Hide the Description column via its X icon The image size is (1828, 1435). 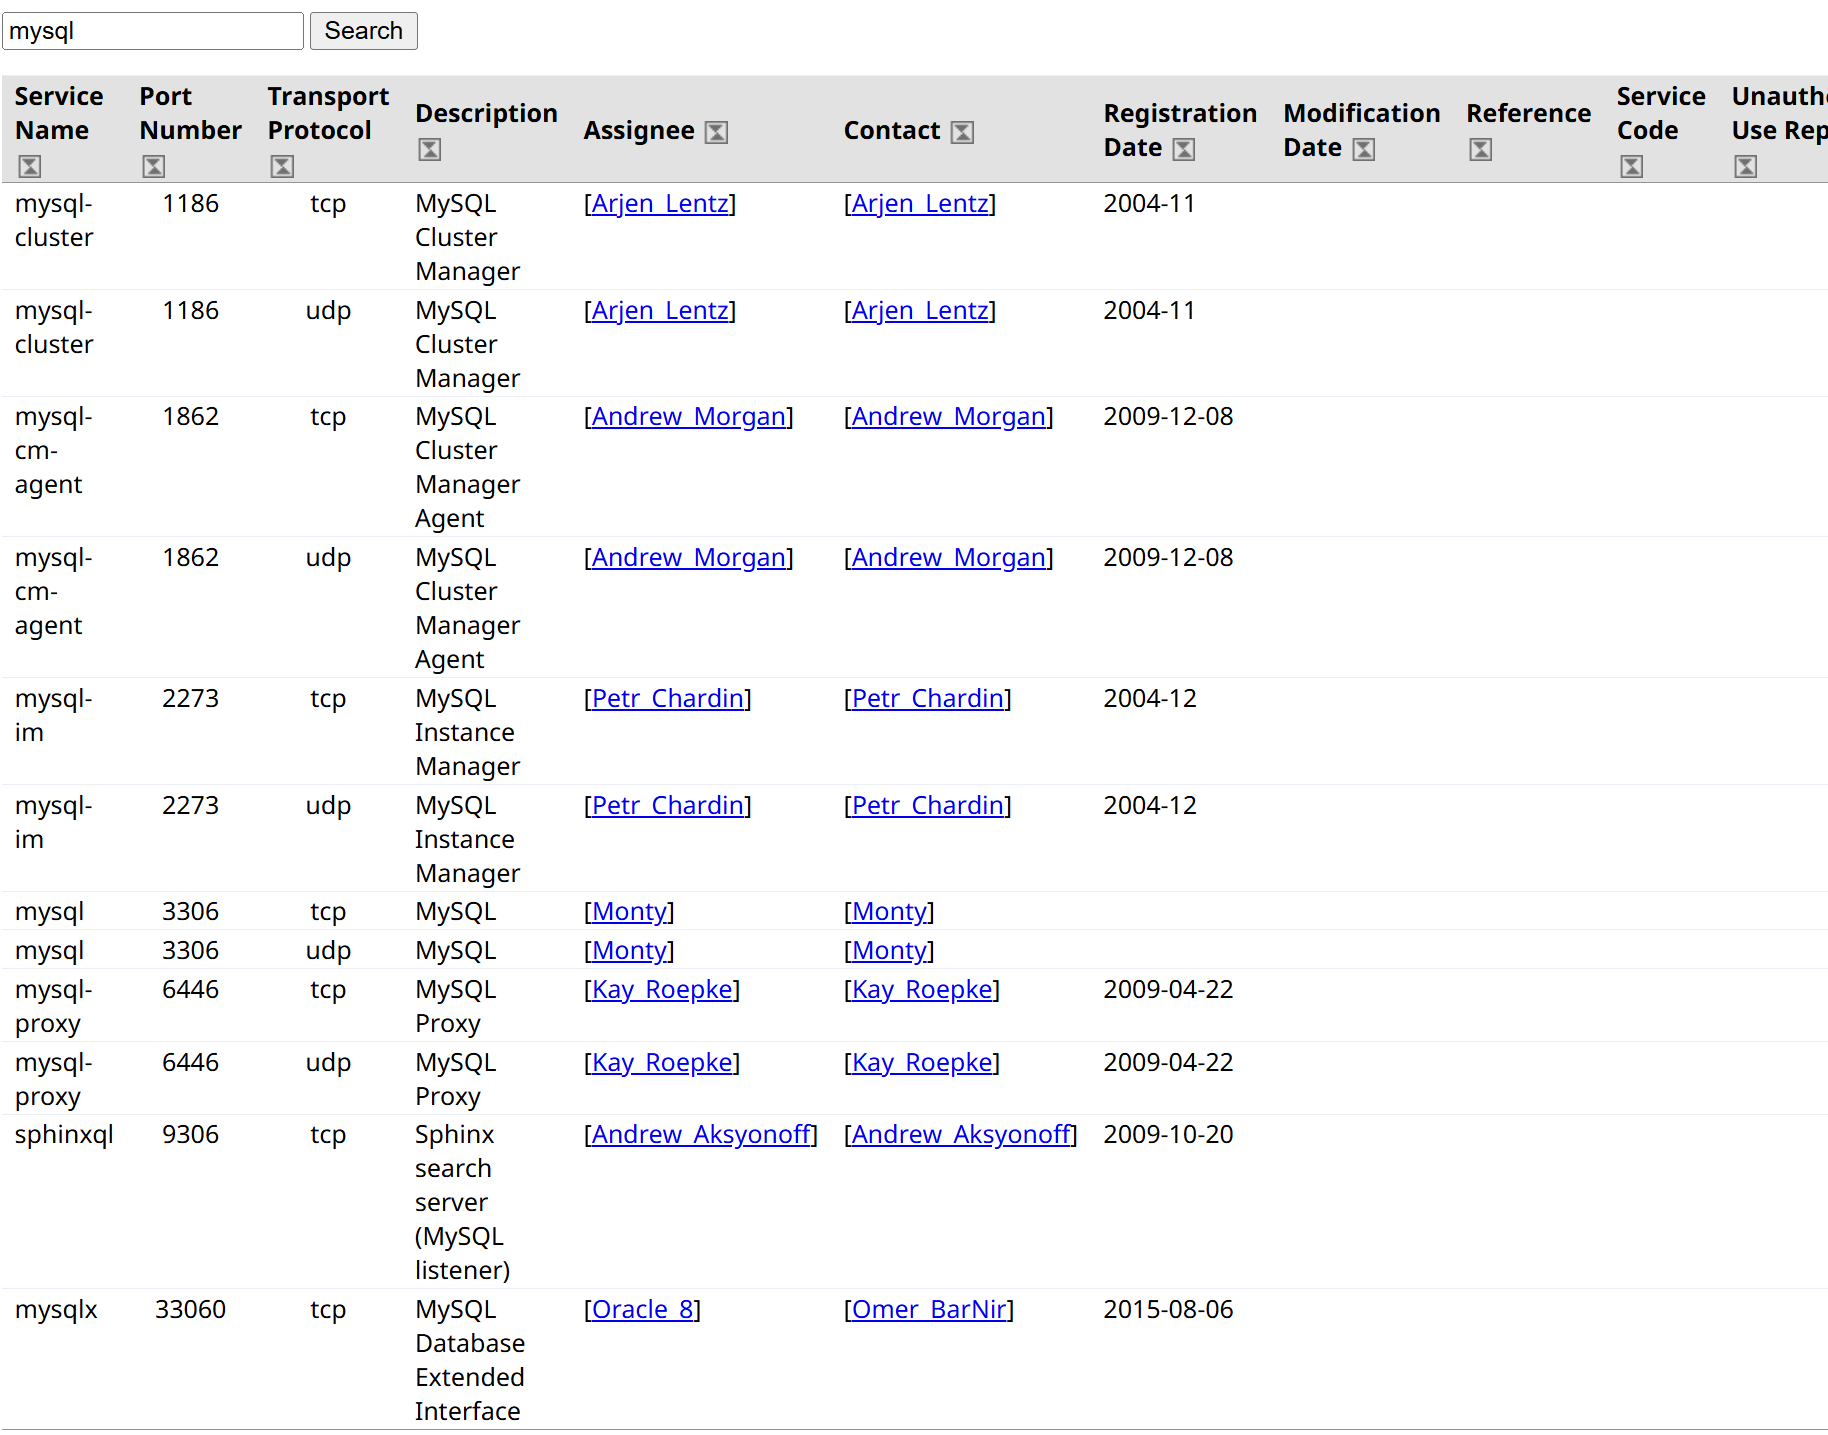coord(430,149)
